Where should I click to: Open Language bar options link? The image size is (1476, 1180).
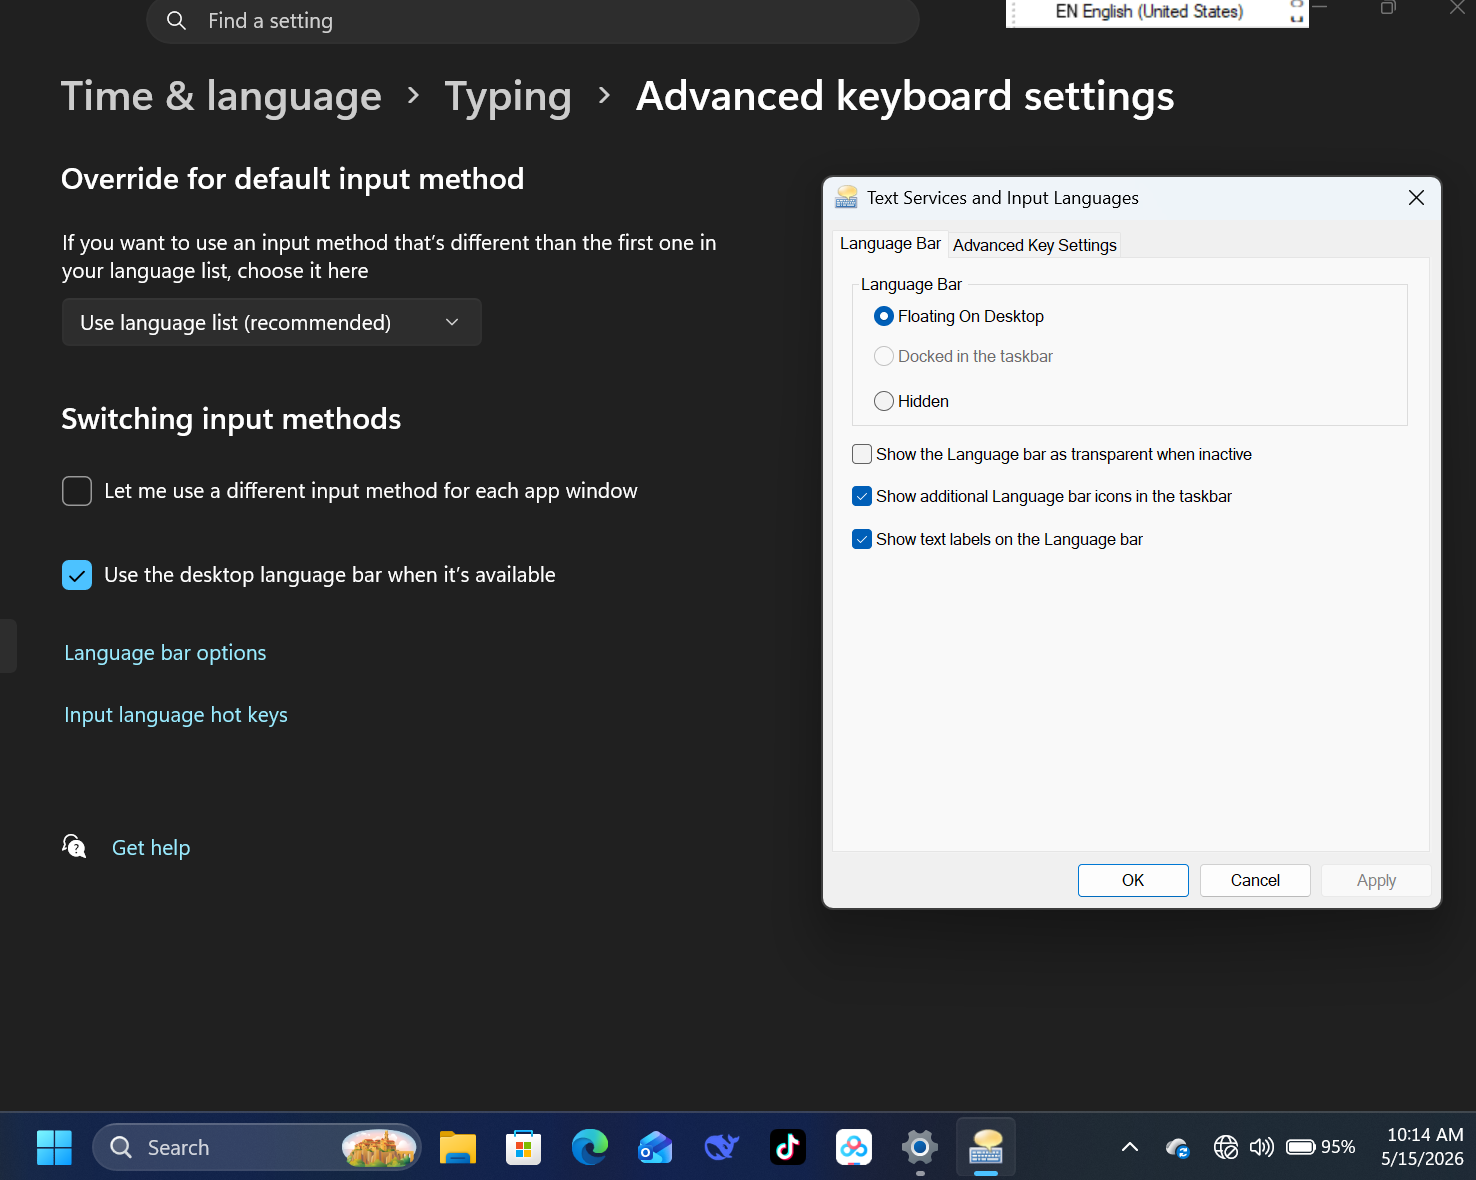[165, 653]
